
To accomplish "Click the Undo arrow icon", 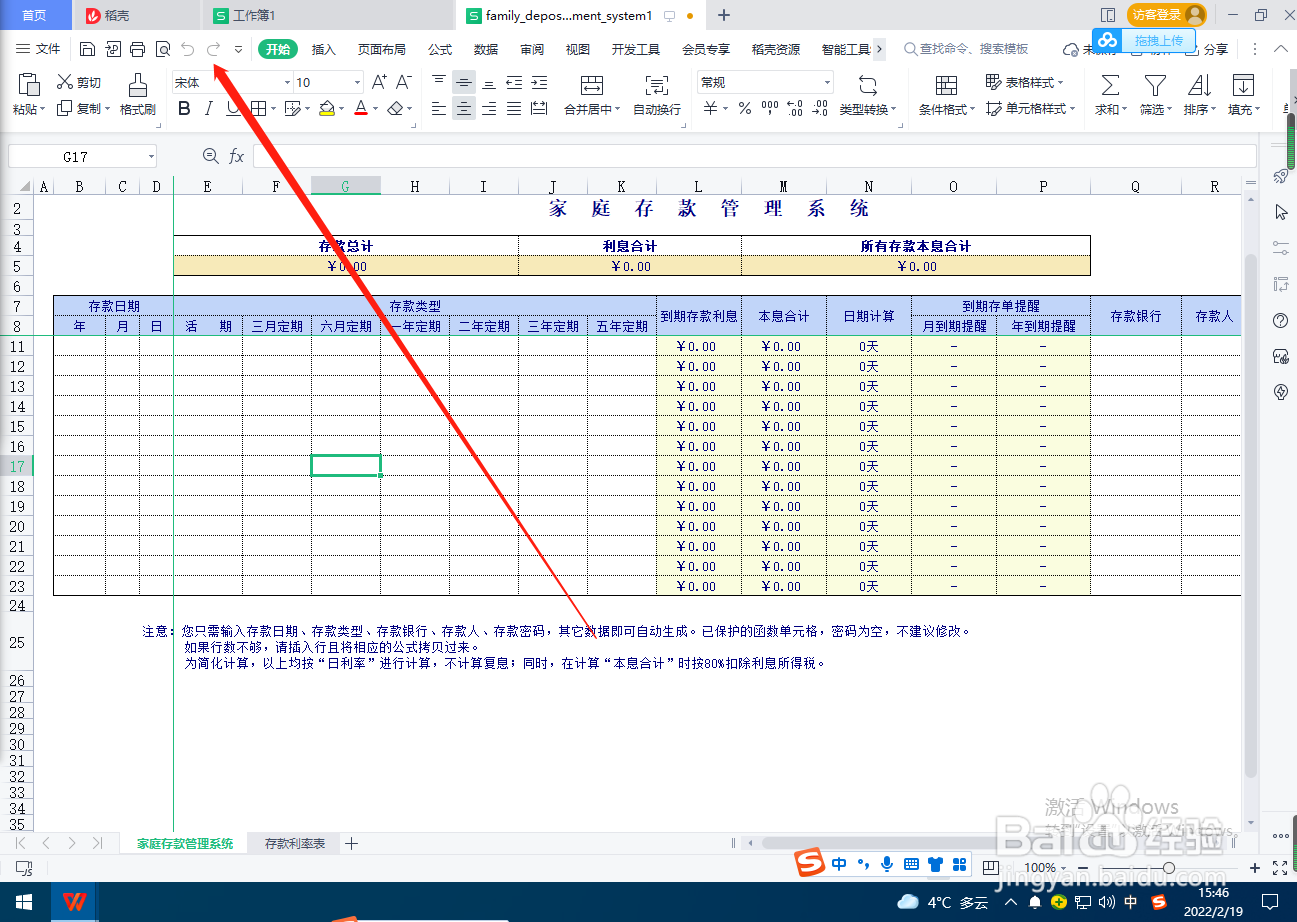I will pos(188,49).
